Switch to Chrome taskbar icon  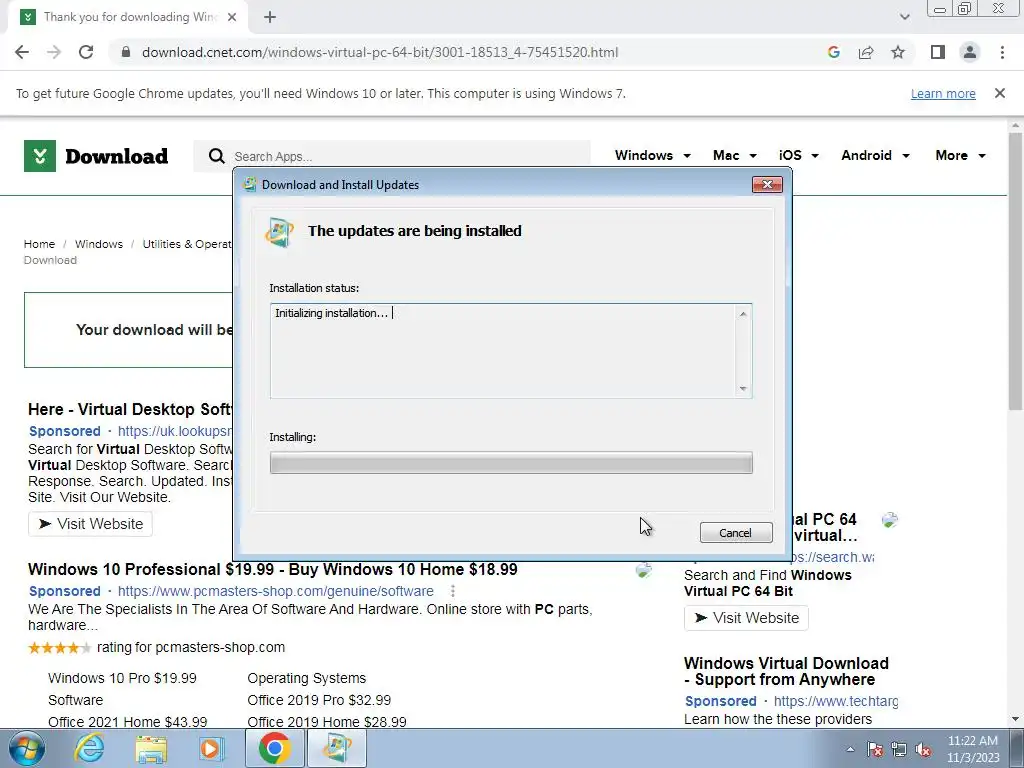pos(274,748)
